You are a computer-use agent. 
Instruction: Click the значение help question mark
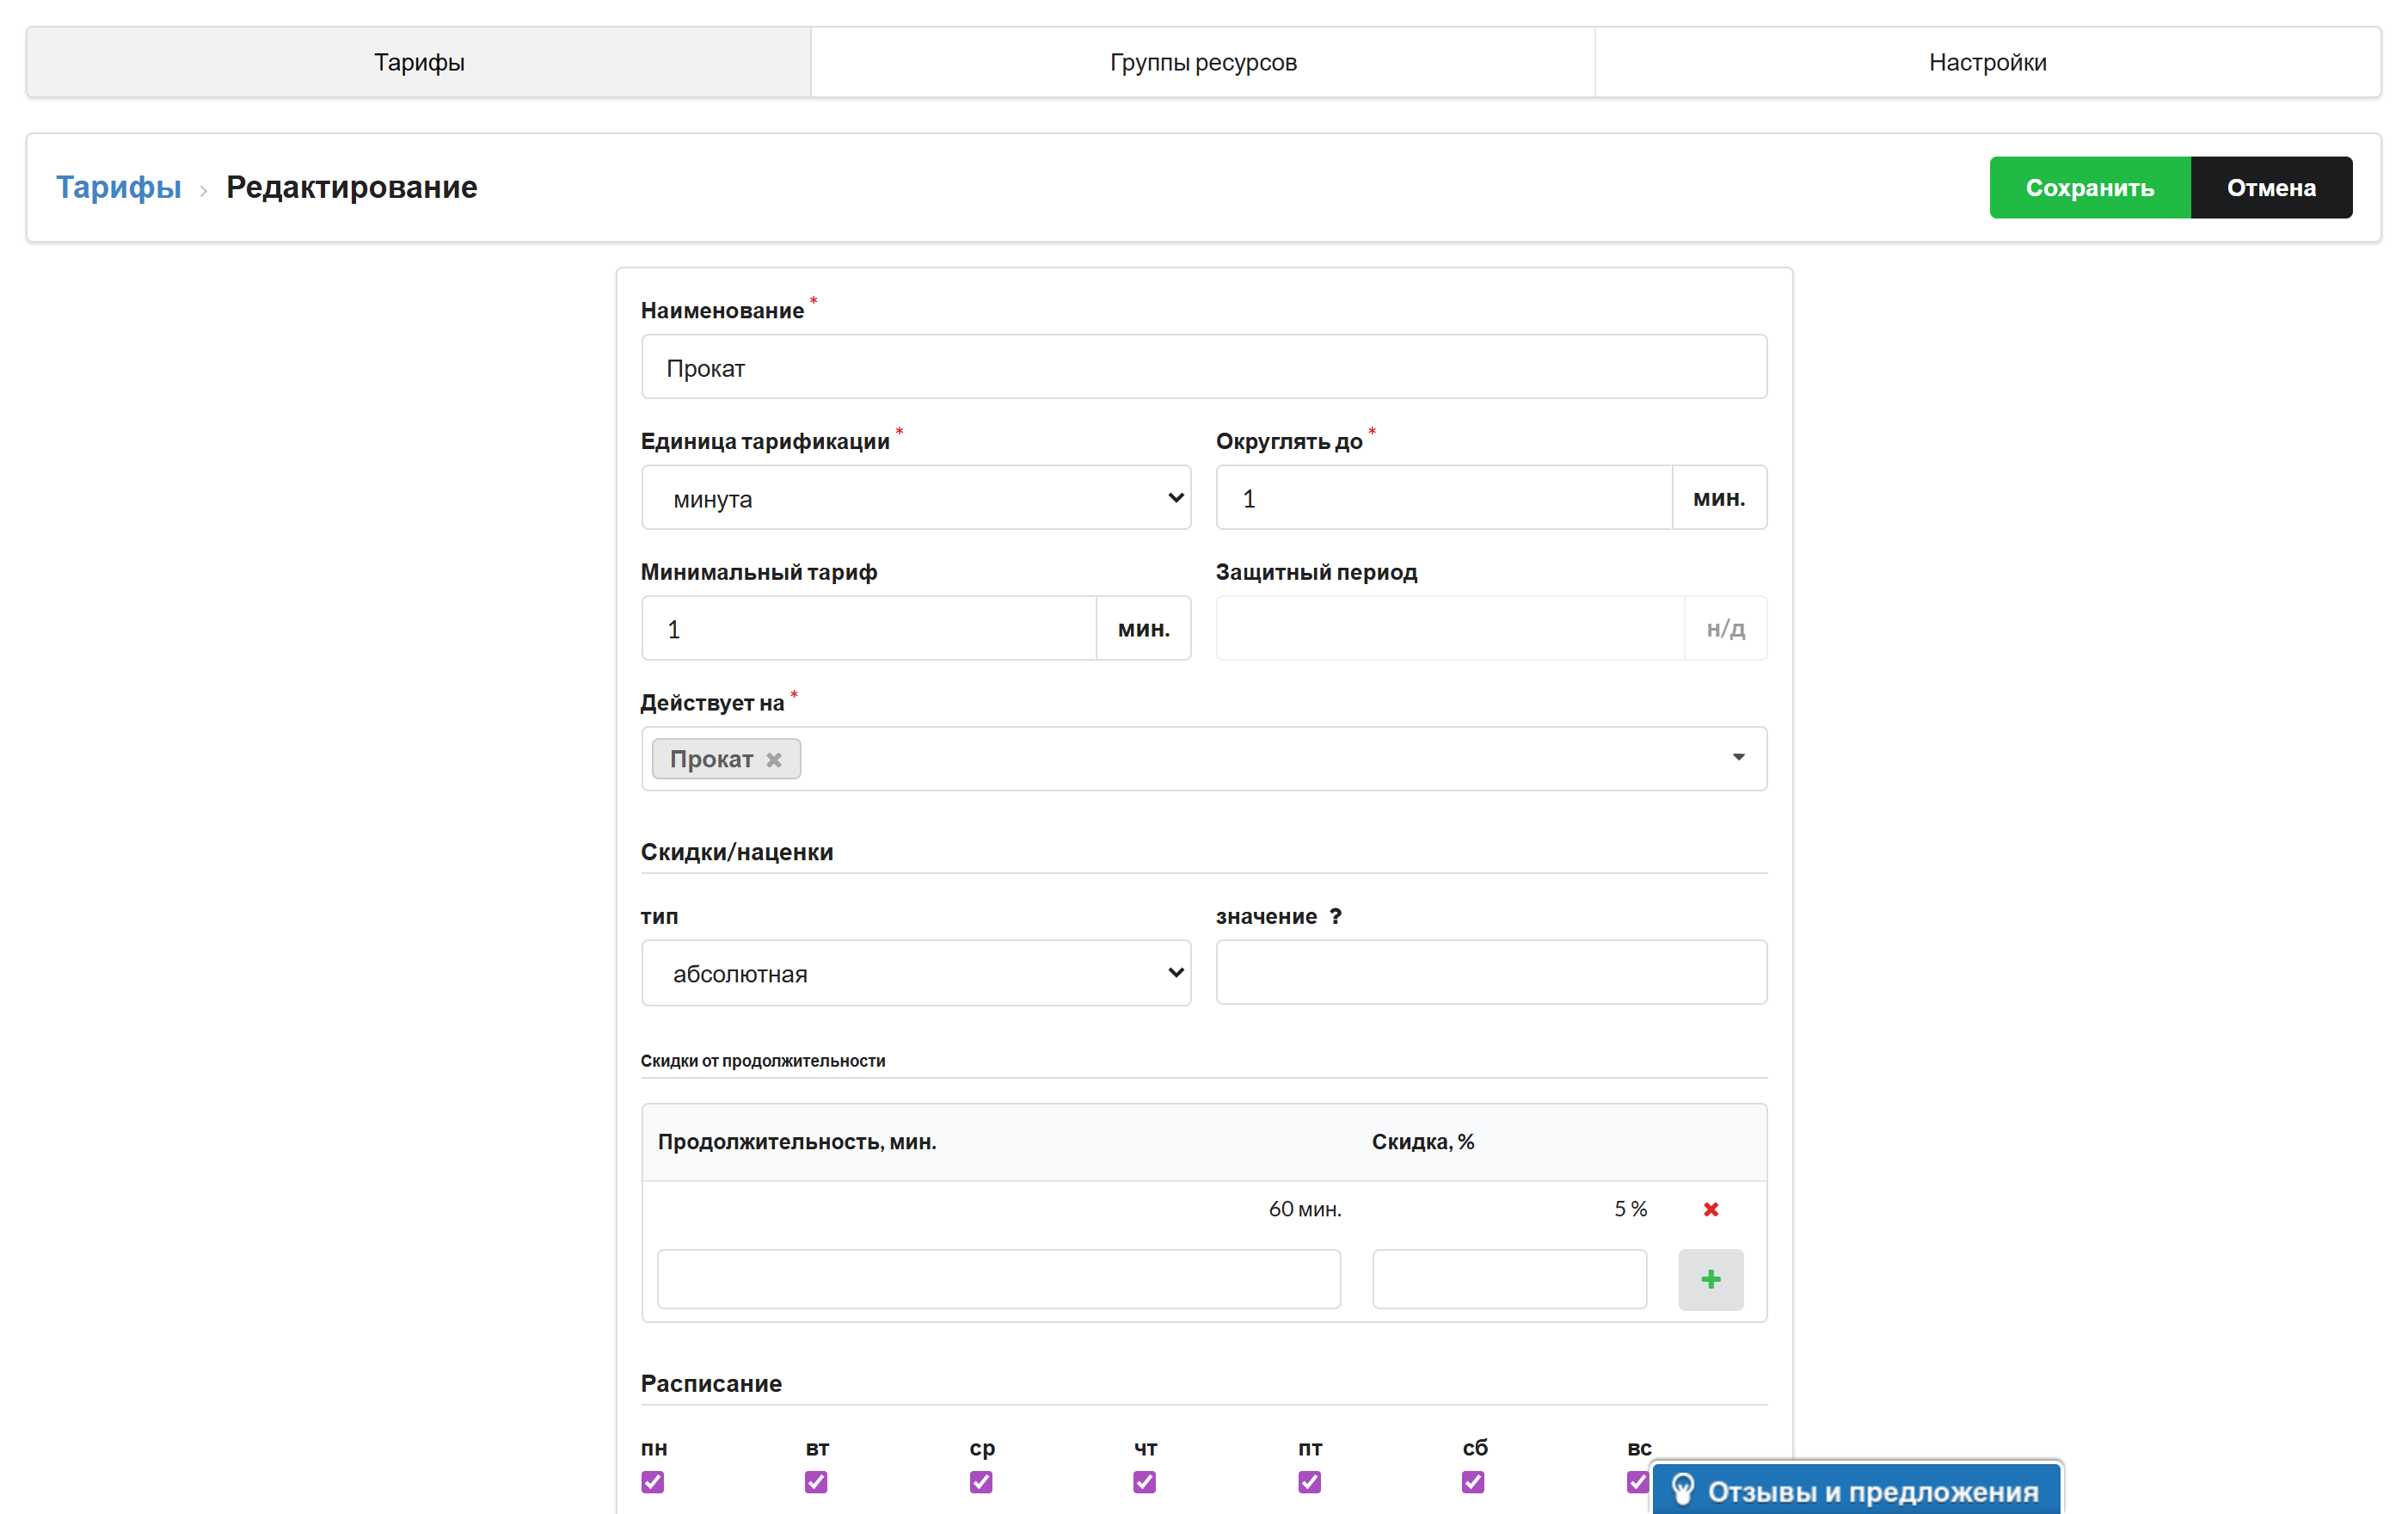point(1335,916)
